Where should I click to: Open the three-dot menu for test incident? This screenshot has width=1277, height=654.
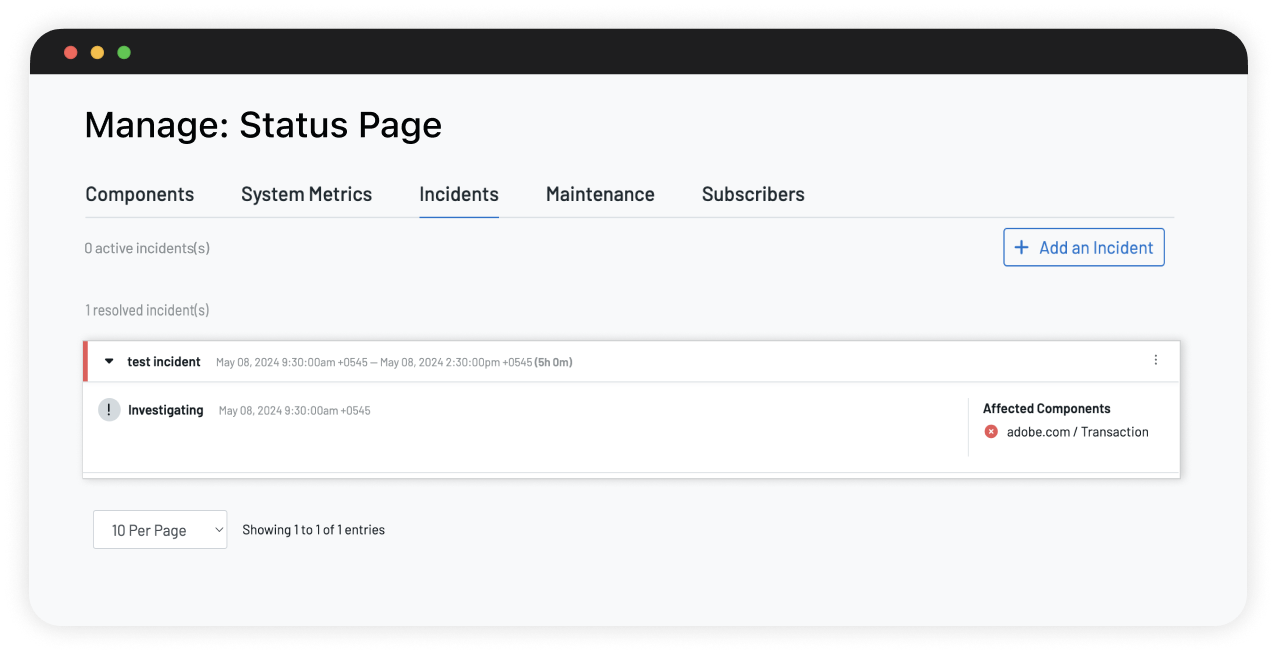point(1156,360)
